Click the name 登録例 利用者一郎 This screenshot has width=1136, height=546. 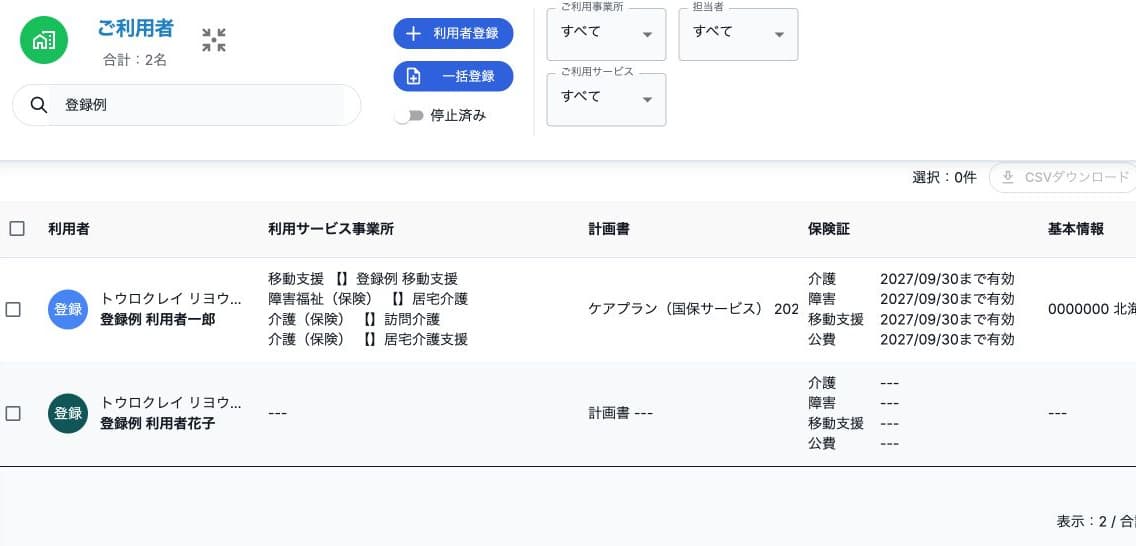tap(157, 319)
